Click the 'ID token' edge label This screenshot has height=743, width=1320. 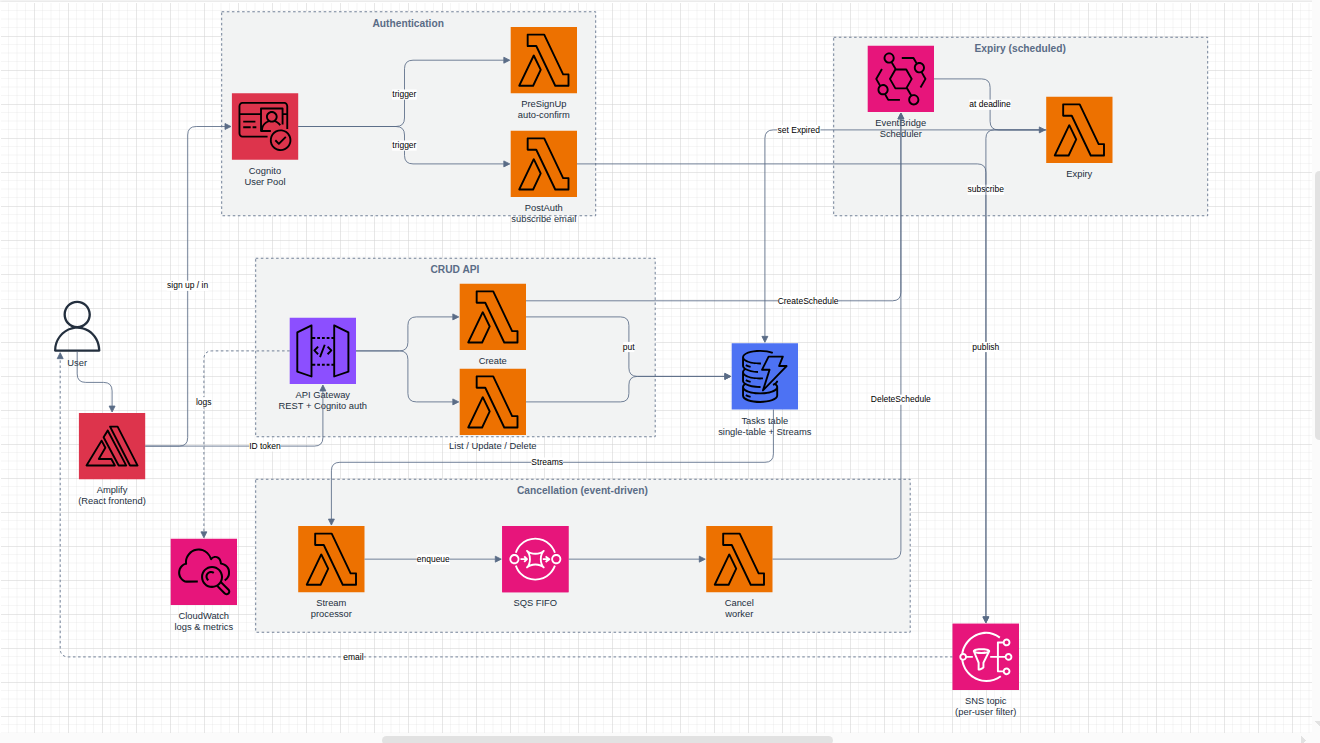[265, 446]
